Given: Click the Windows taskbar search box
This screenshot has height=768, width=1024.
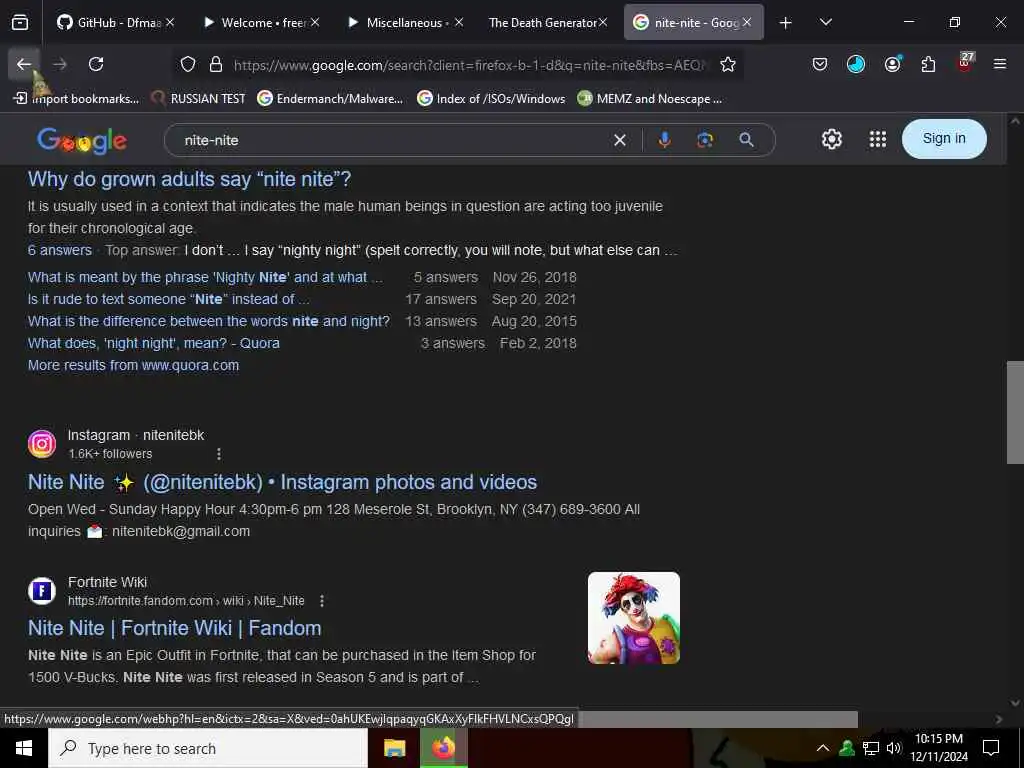Looking at the screenshot, I should [x=208, y=748].
